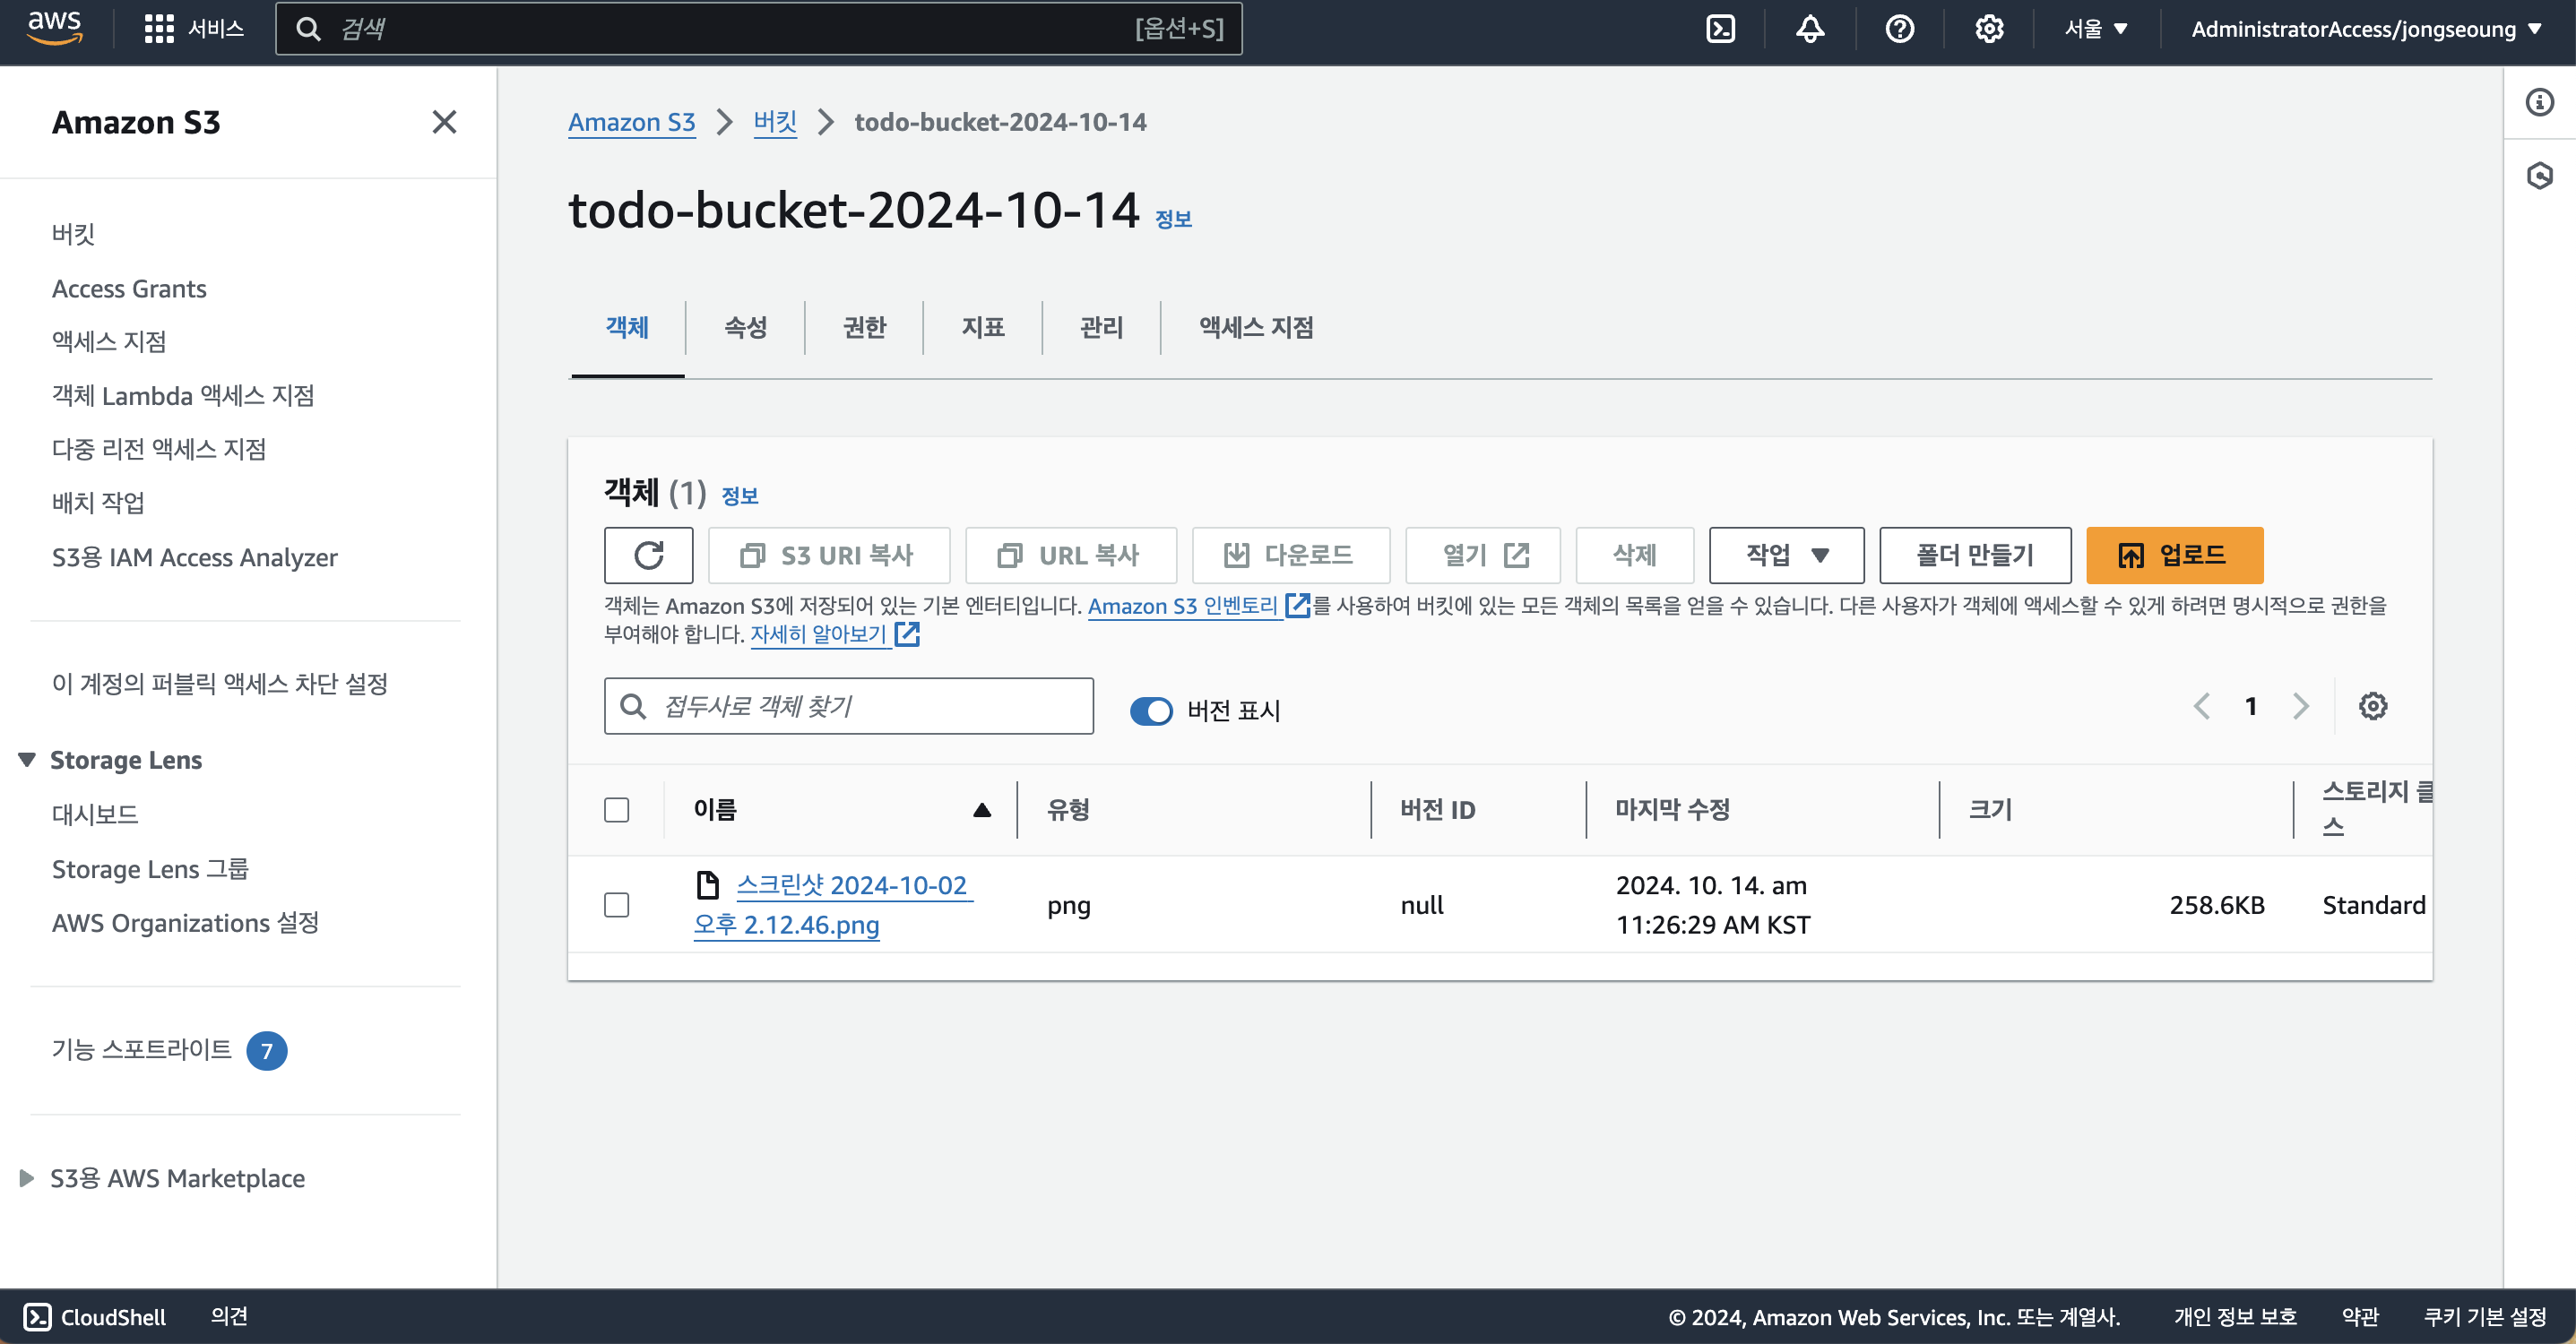Switch to the 속성 tab
This screenshot has height=1344, width=2576.
click(745, 327)
